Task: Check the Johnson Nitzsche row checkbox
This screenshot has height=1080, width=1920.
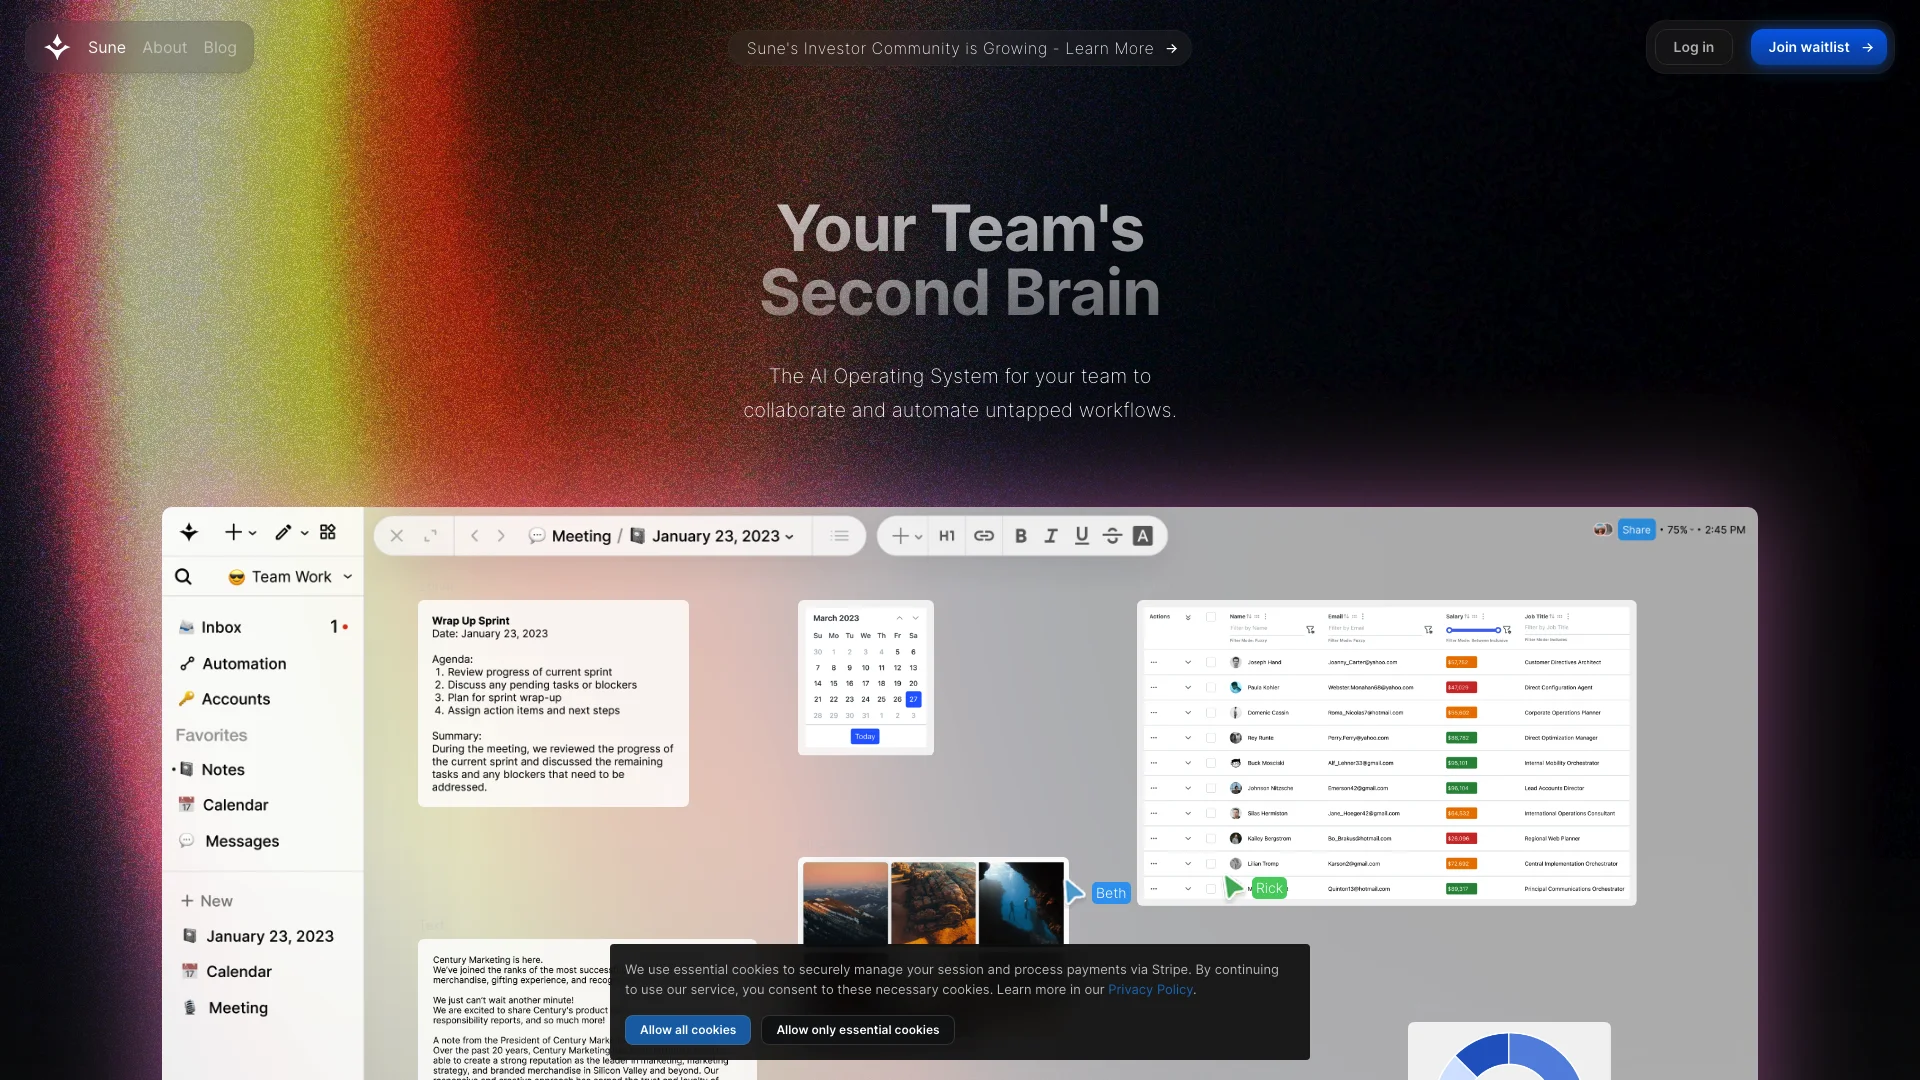Action: click(1211, 788)
